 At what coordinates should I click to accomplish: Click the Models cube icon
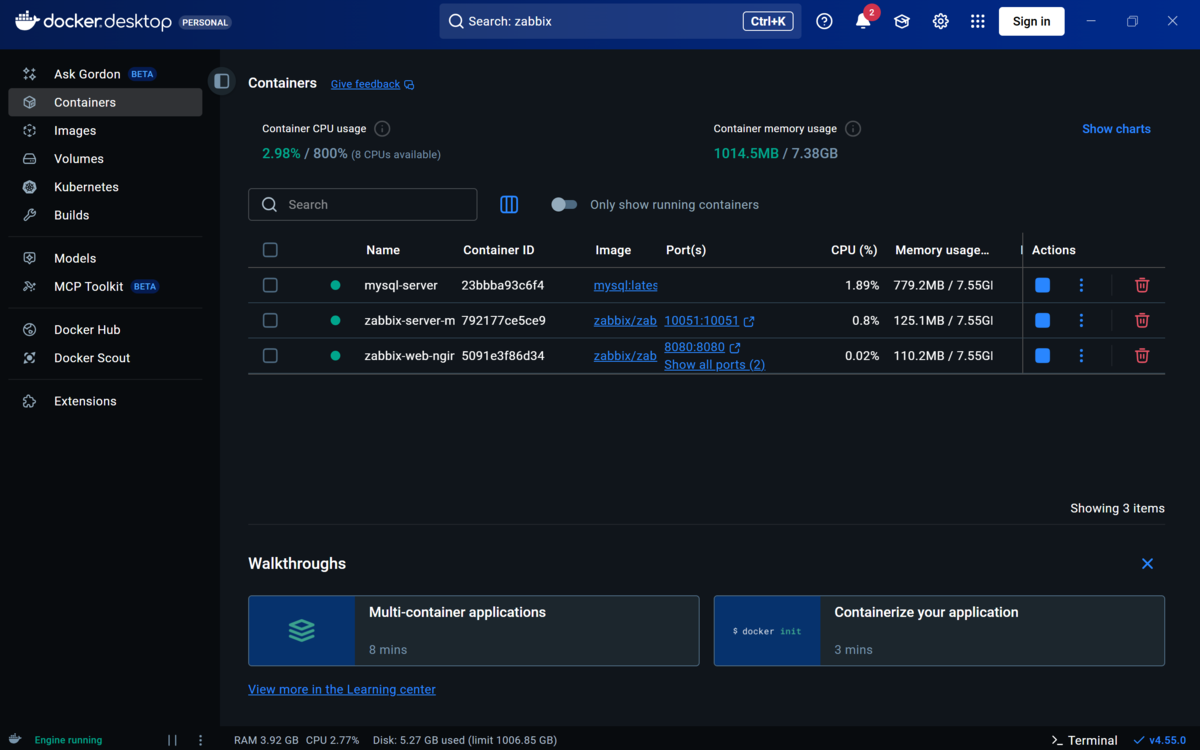click(30, 258)
